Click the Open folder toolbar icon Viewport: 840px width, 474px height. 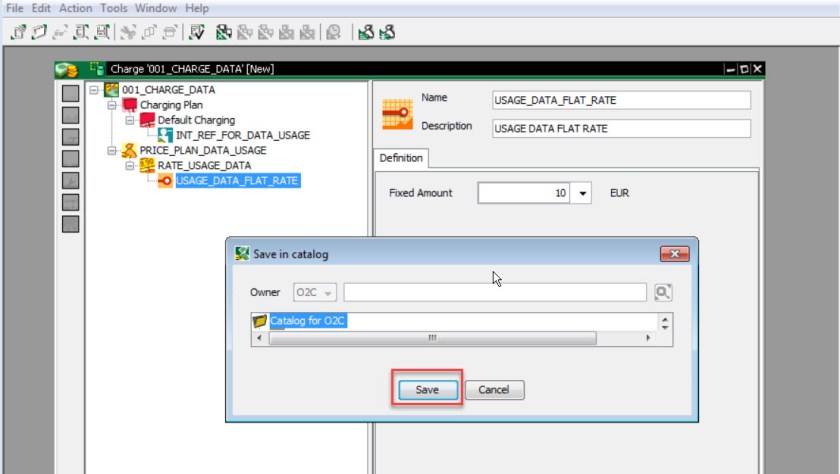click(x=39, y=32)
